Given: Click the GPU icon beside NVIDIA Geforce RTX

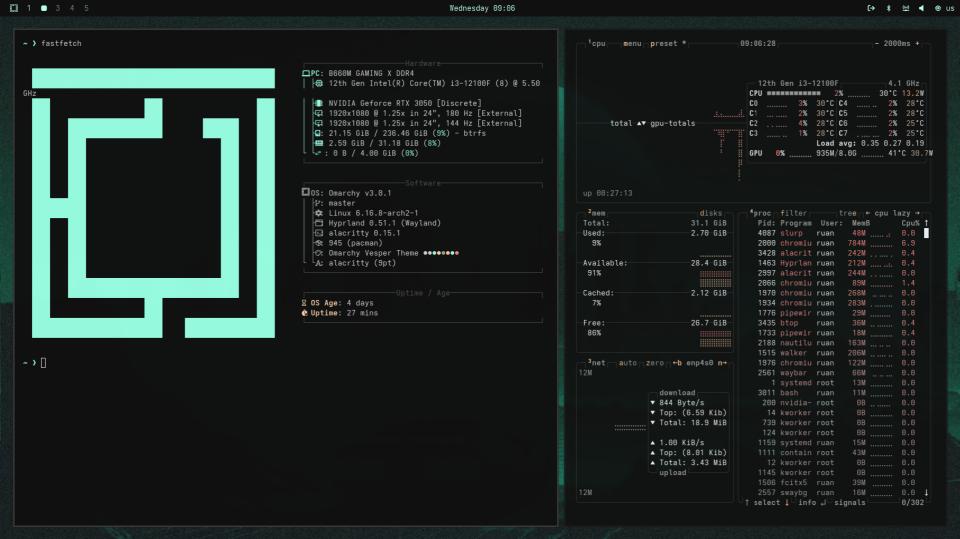Looking at the screenshot, I should click(x=318, y=103).
